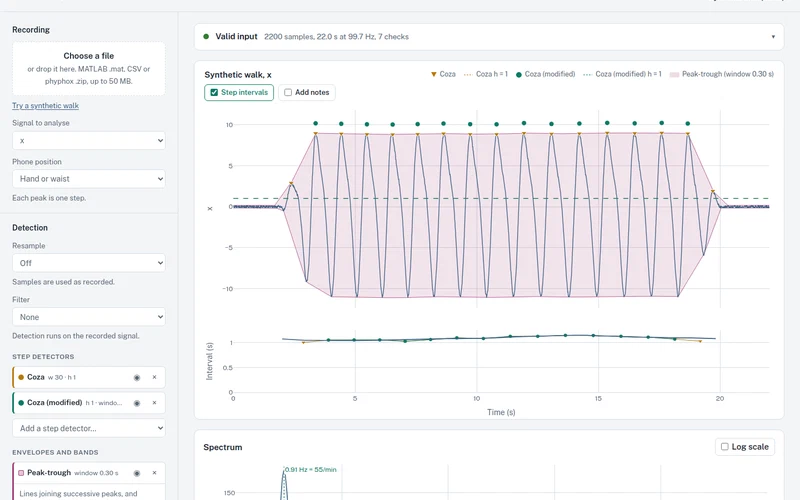Click the STEP DETECTORS heading
800x500 pixels.
click(43, 357)
